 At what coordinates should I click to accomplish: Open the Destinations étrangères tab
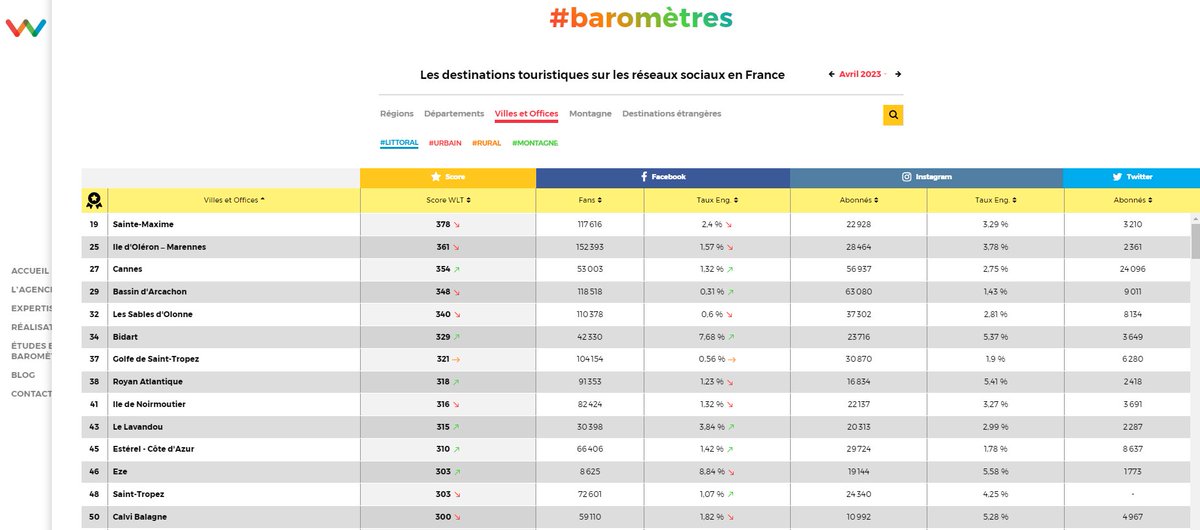671,114
